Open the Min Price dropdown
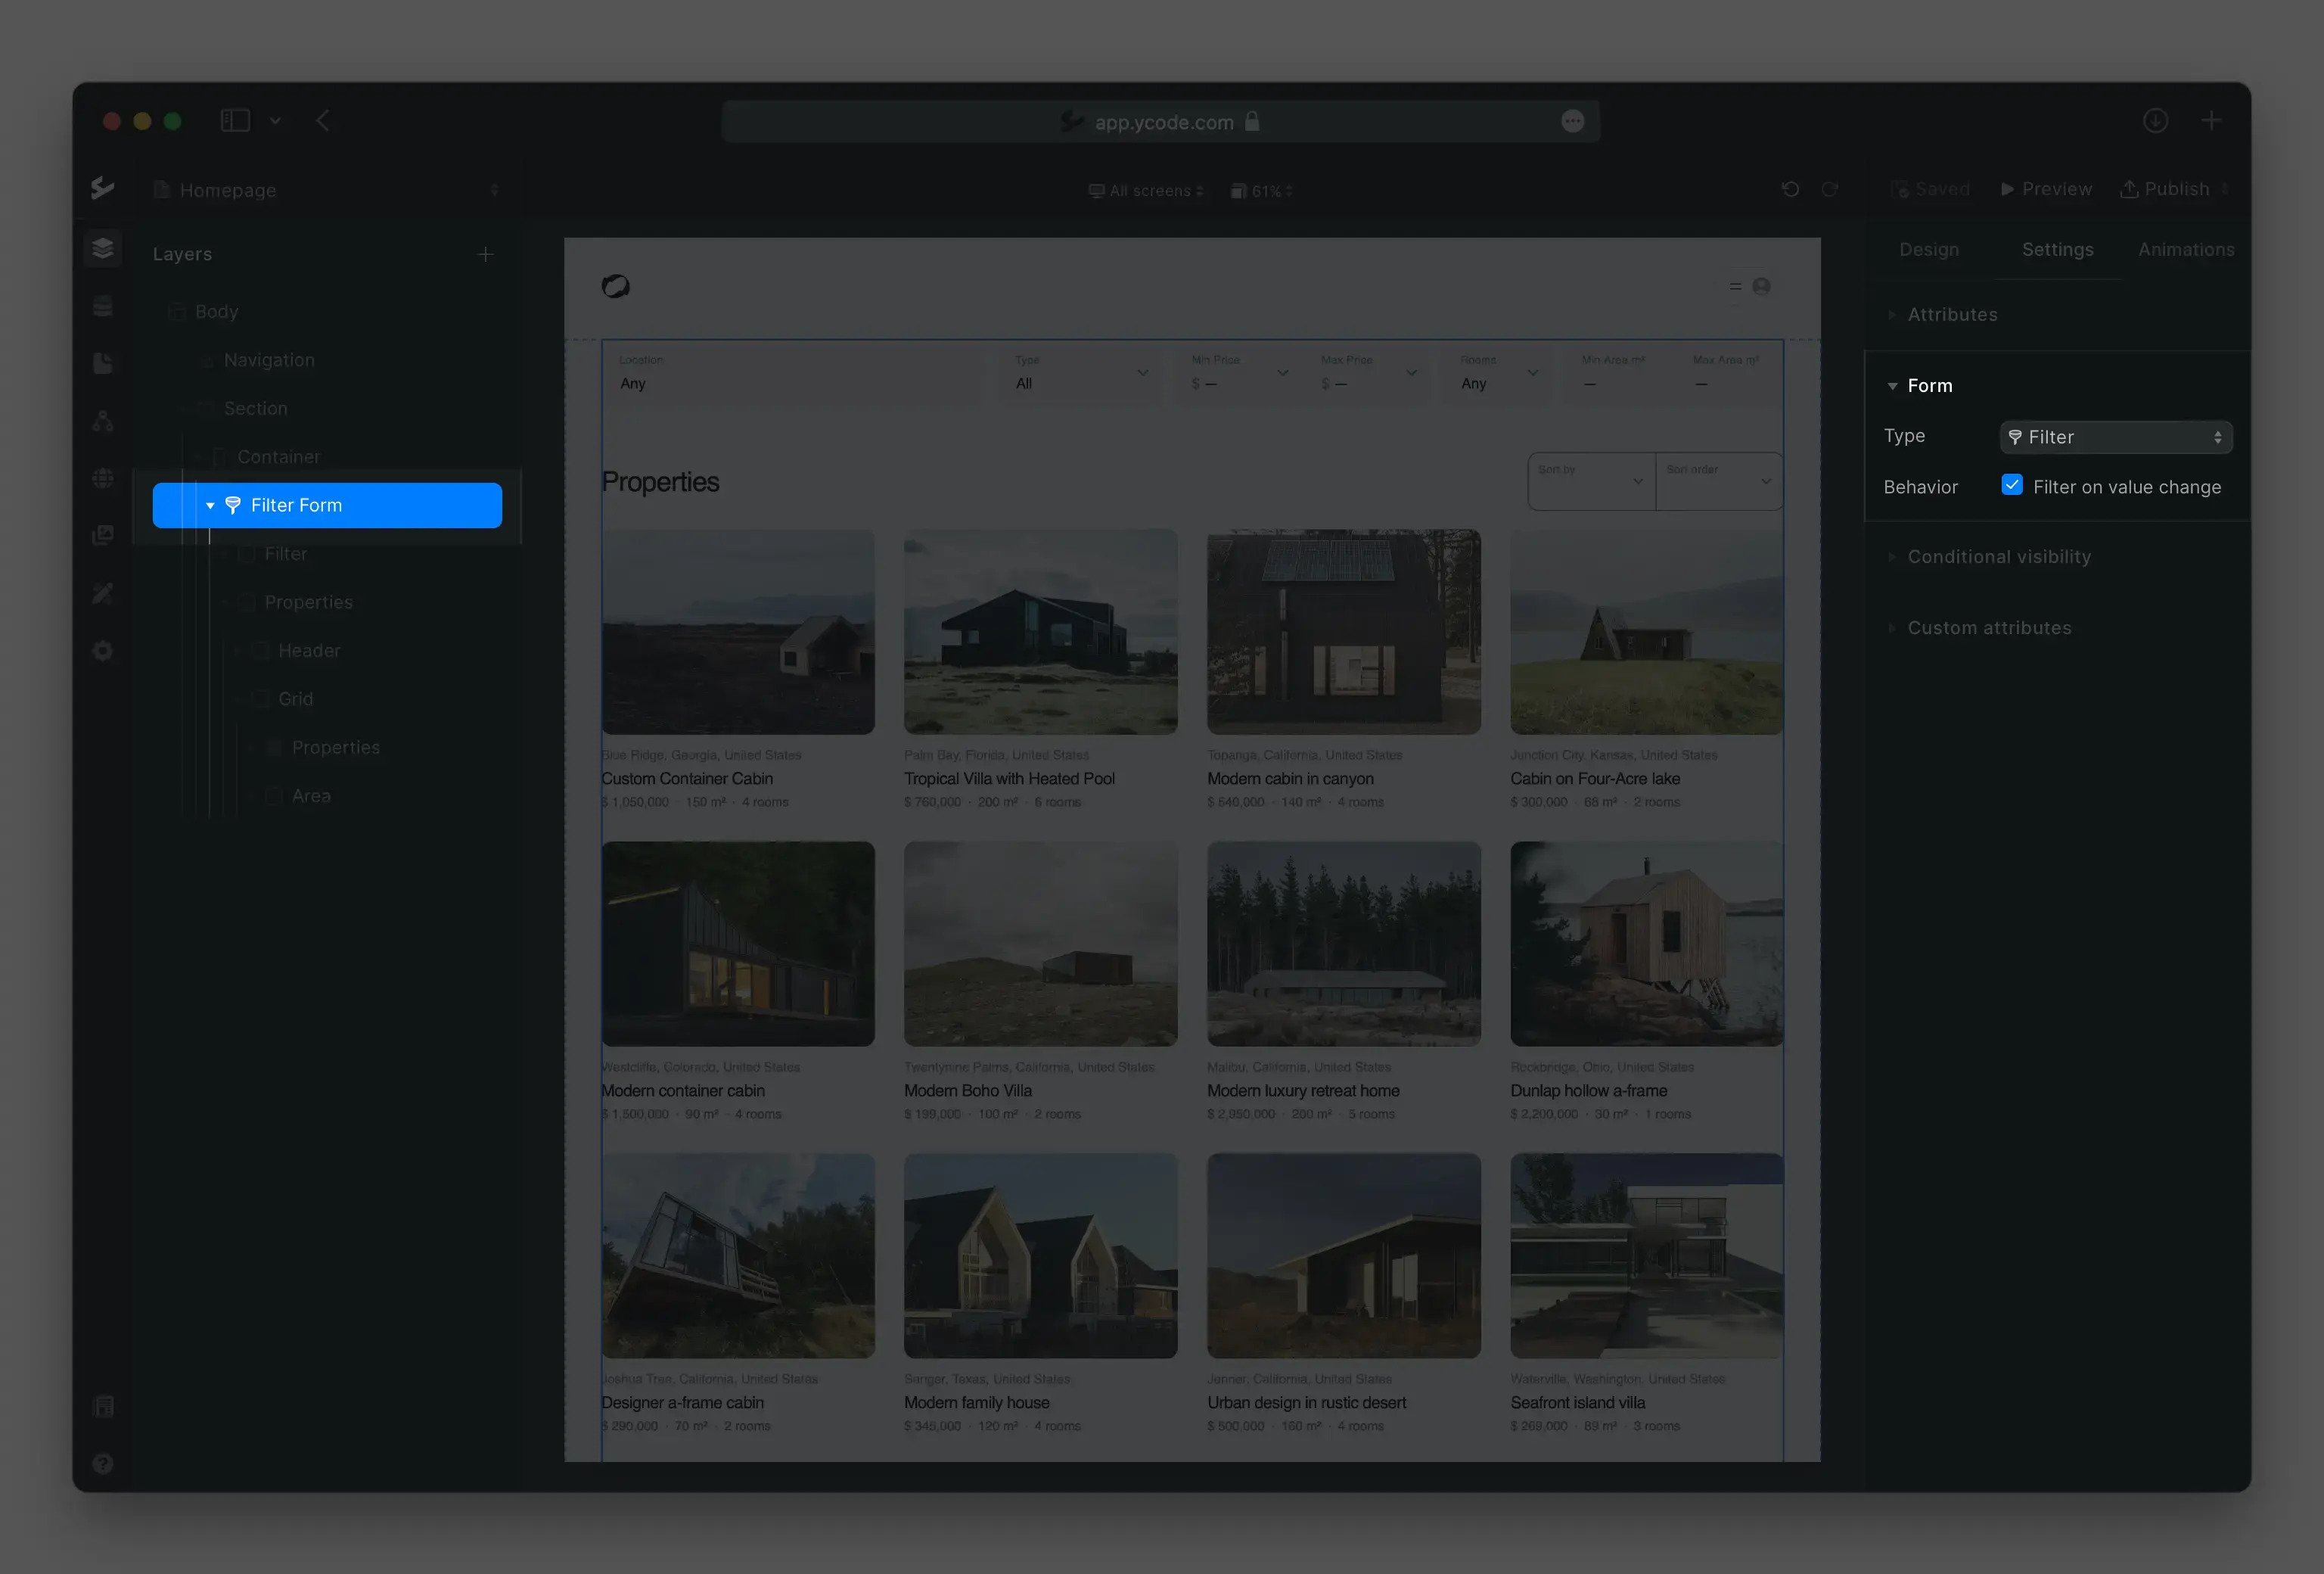Image resolution: width=2324 pixels, height=1574 pixels. (x=1239, y=373)
